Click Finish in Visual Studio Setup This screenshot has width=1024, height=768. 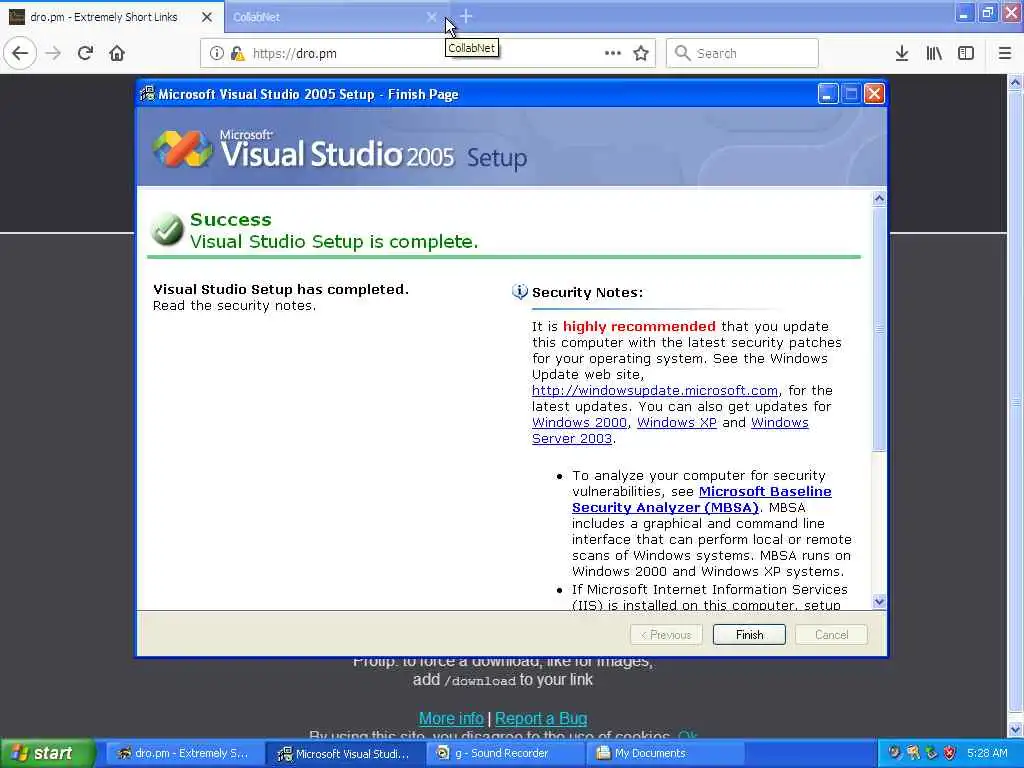(x=749, y=634)
